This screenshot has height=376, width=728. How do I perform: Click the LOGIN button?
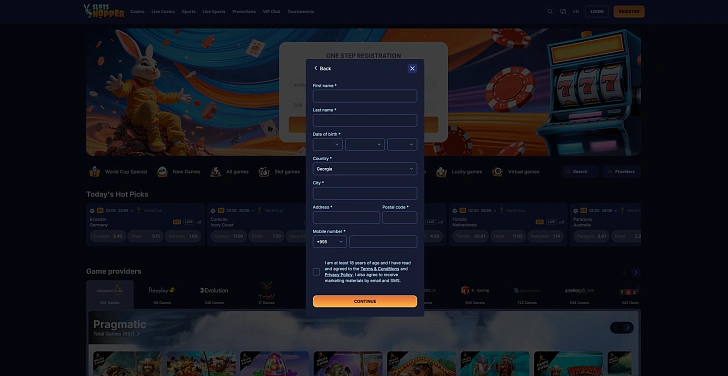597,12
